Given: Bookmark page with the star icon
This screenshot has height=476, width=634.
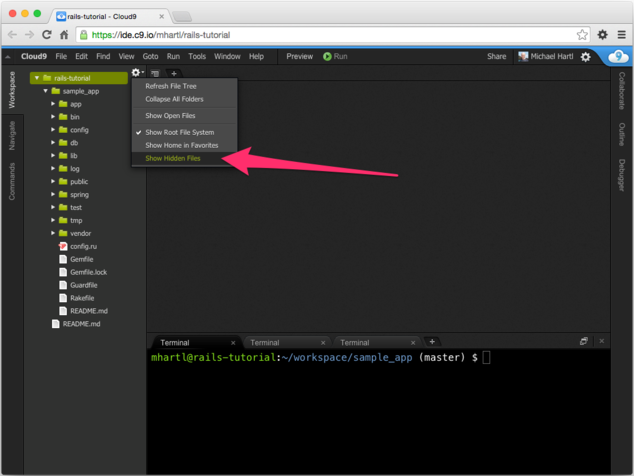Looking at the screenshot, I should click(582, 35).
